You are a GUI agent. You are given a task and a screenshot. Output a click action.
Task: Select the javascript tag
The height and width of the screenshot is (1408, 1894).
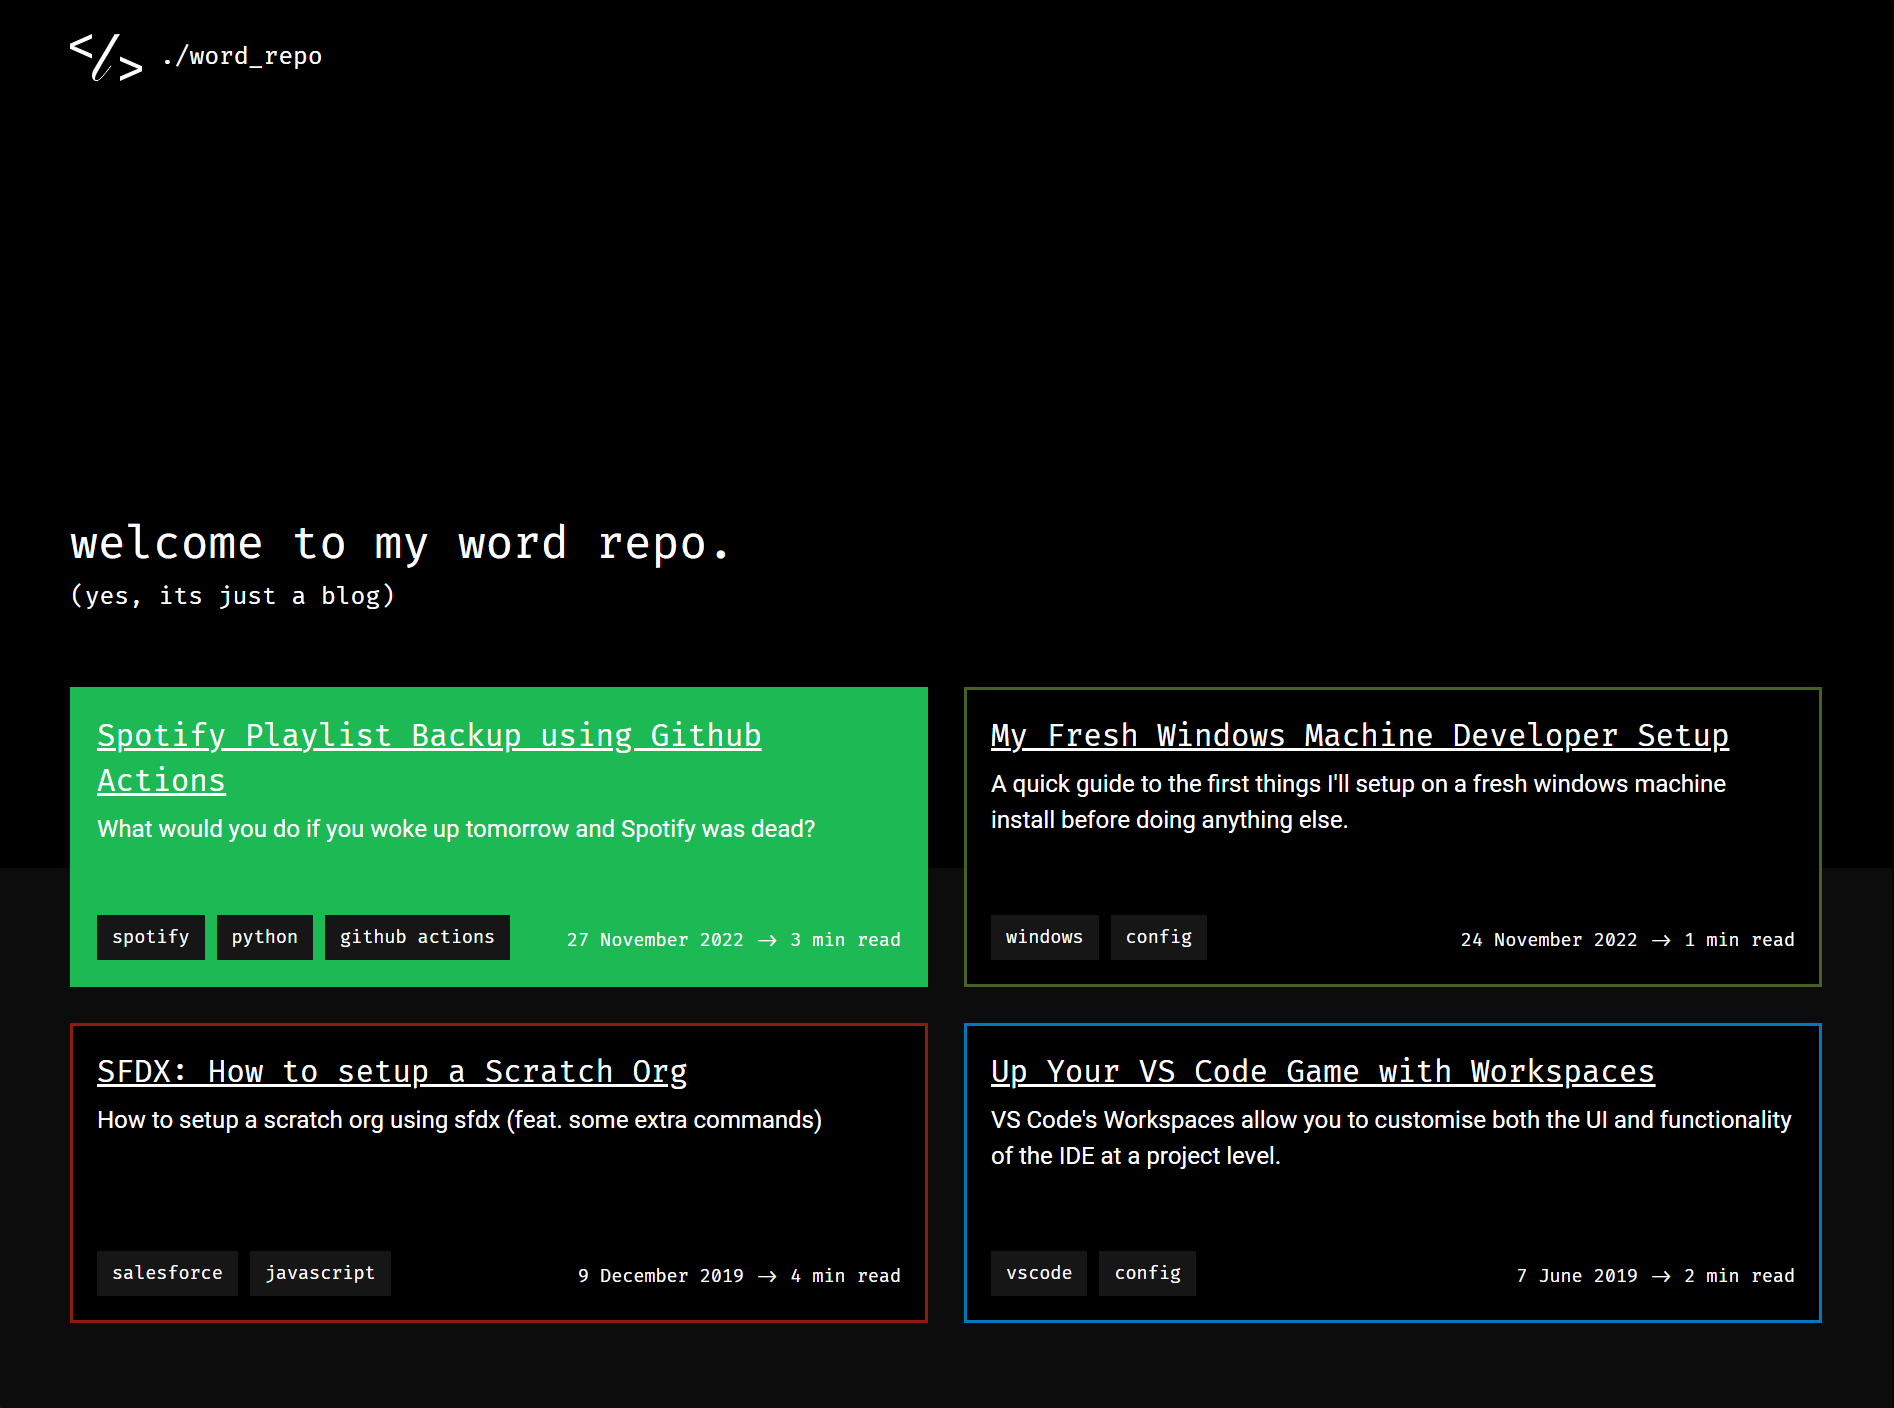coord(320,1273)
